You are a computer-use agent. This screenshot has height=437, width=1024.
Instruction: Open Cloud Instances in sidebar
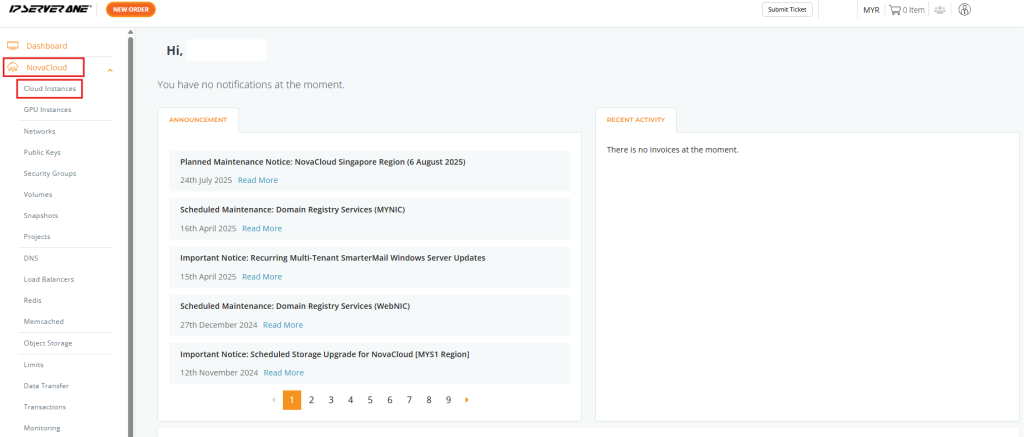pos(50,88)
